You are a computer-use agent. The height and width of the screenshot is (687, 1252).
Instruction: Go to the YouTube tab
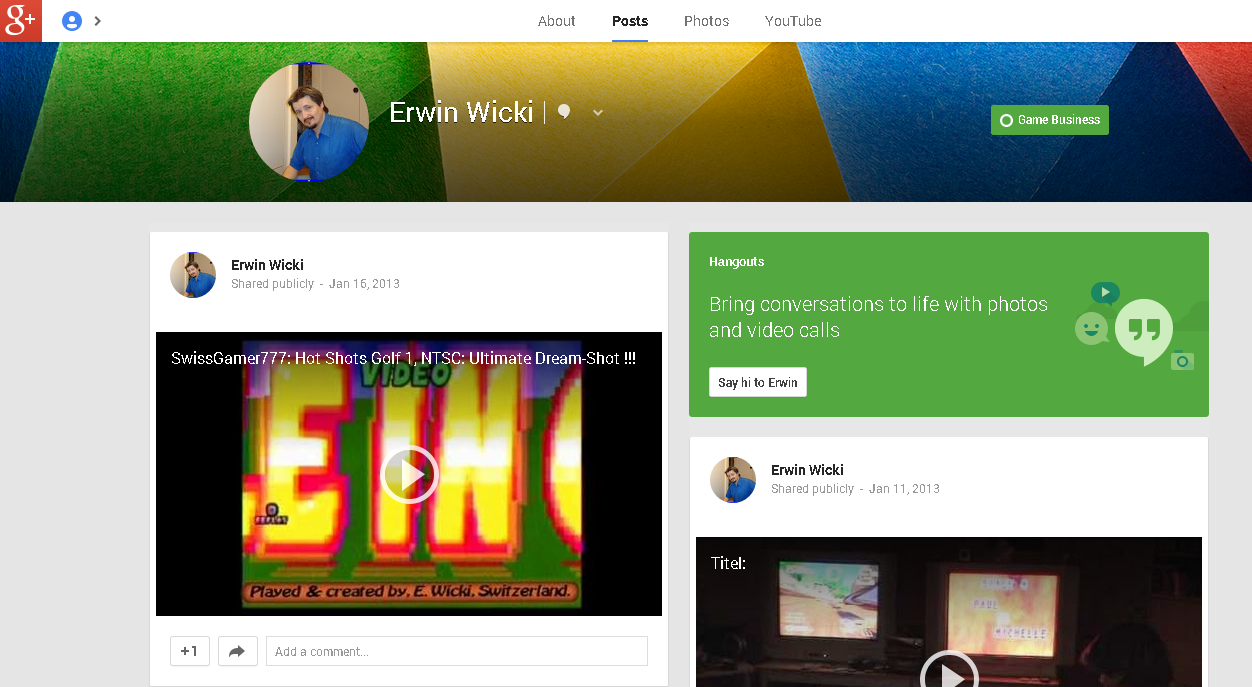click(x=793, y=21)
